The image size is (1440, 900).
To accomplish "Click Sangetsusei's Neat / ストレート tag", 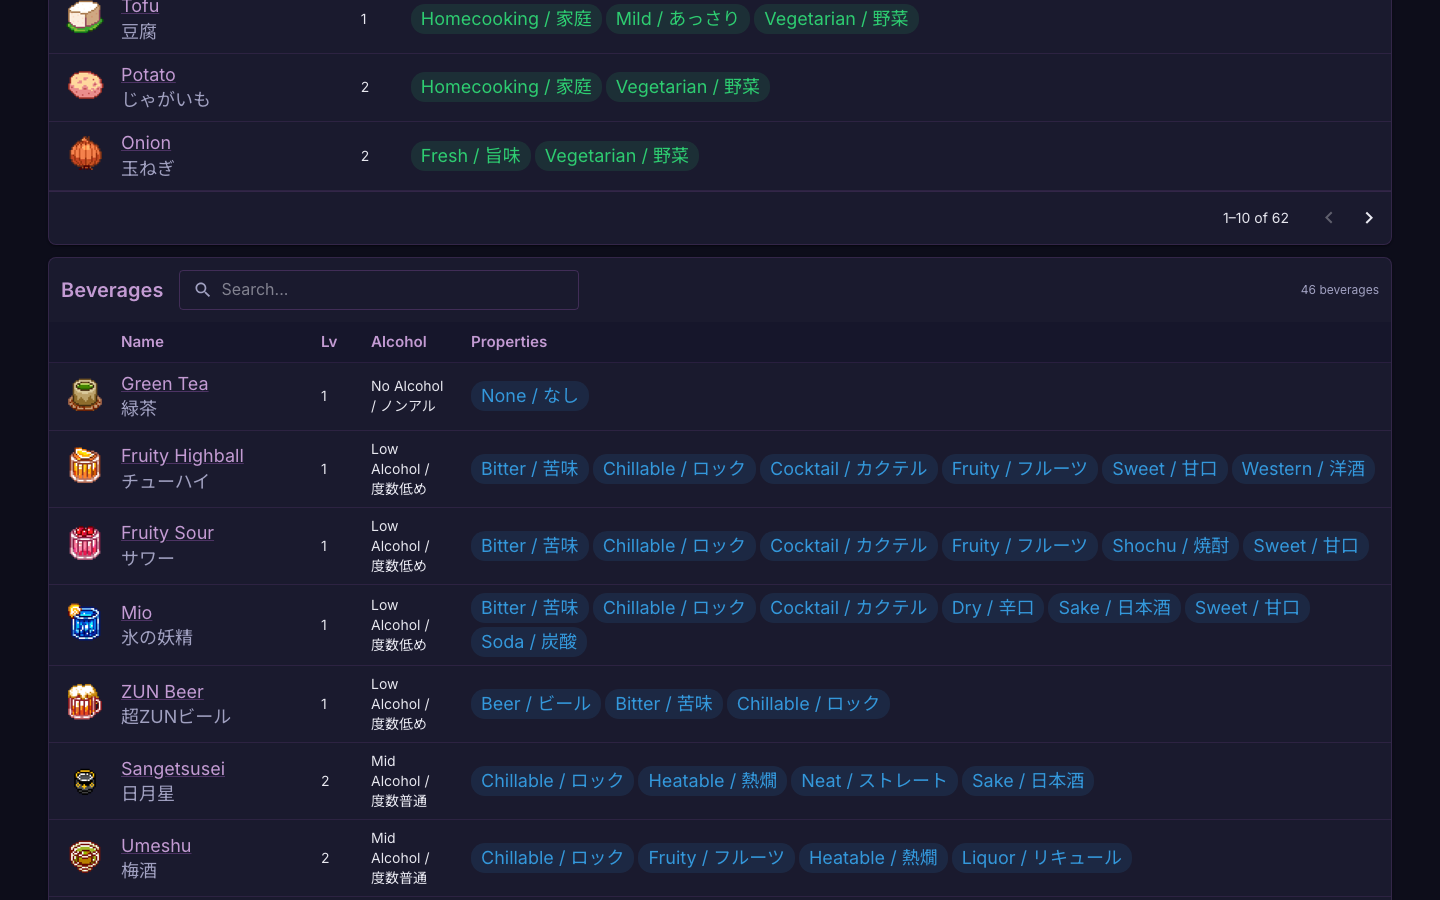I will (x=874, y=781).
